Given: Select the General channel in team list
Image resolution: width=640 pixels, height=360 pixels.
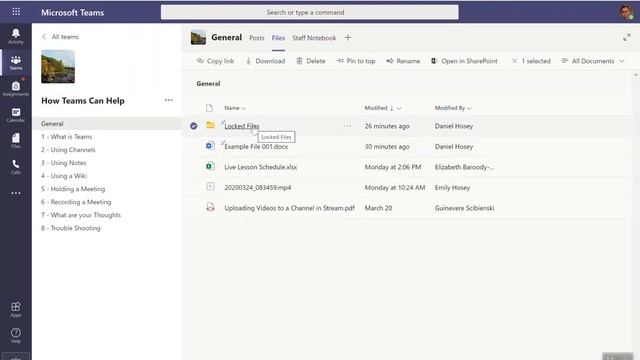Looking at the screenshot, I should click(107, 124).
